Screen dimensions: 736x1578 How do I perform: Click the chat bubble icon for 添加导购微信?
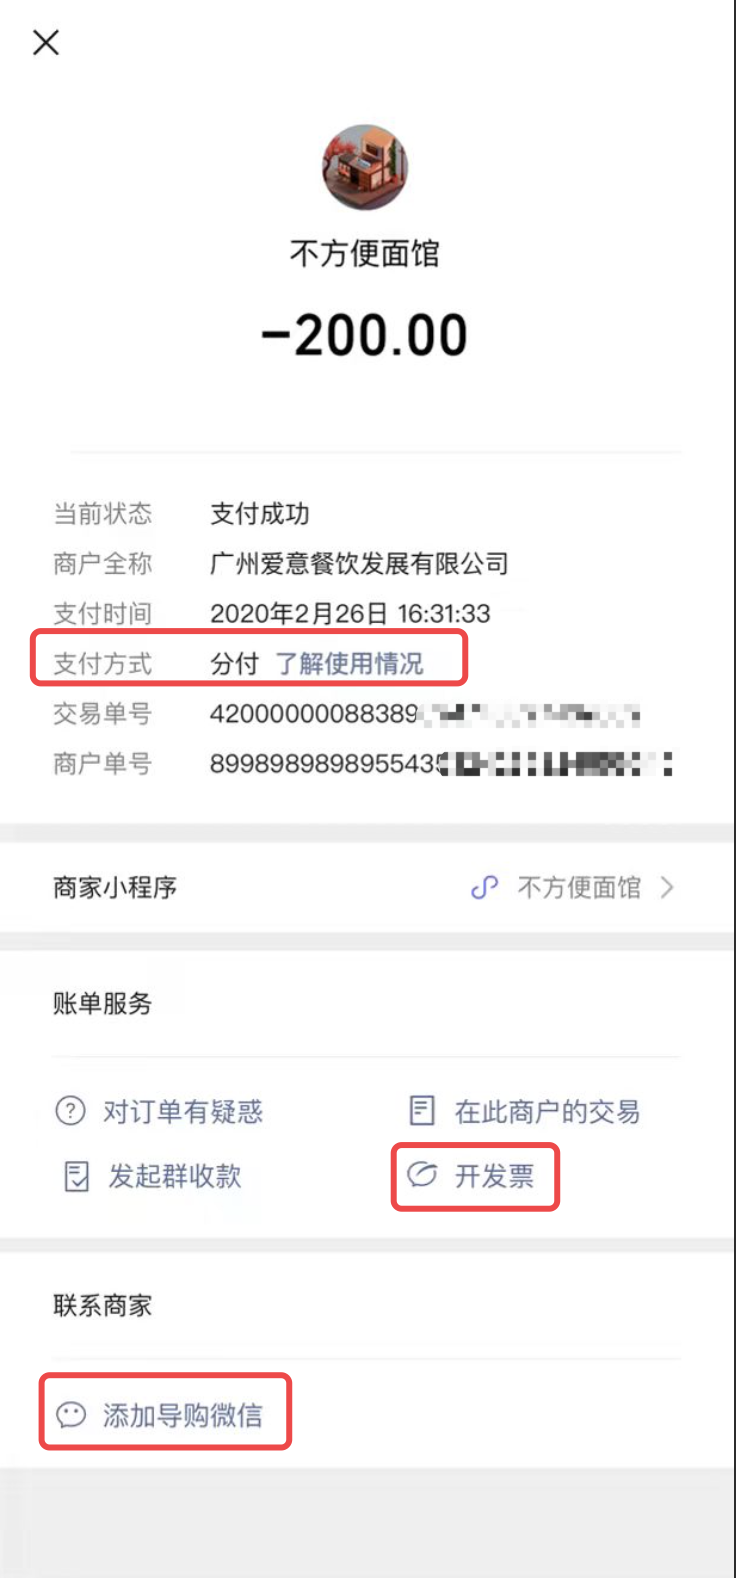pos(71,1415)
